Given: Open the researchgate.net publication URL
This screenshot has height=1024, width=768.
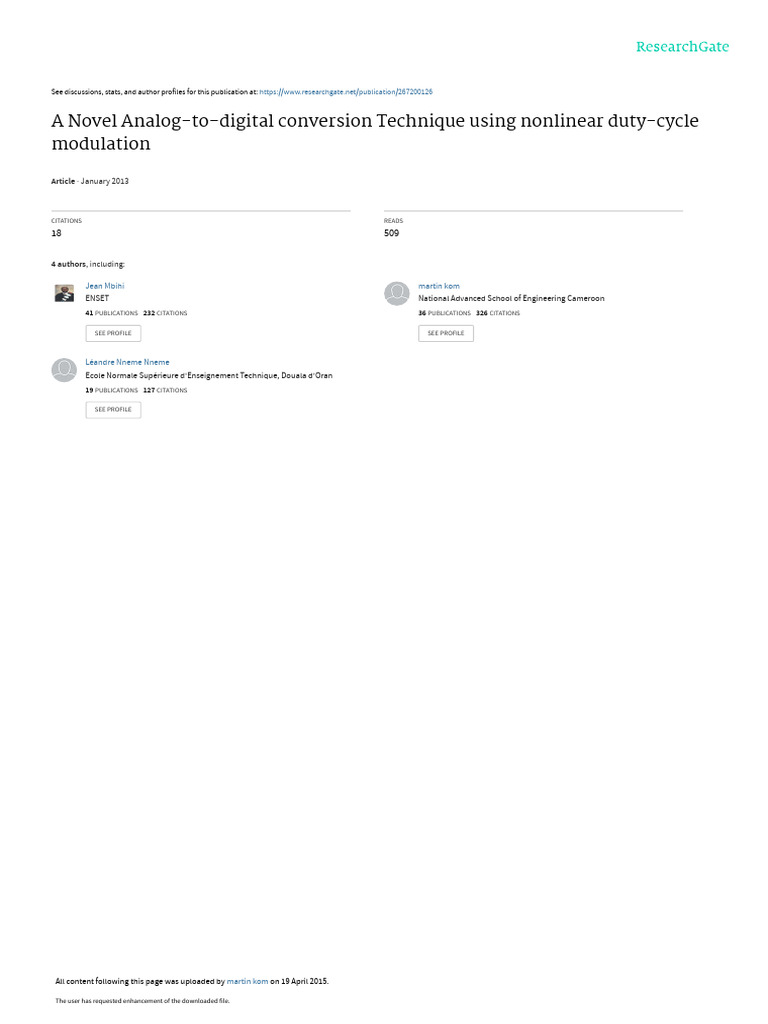Looking at the screenshot, I should coord(345,92).
